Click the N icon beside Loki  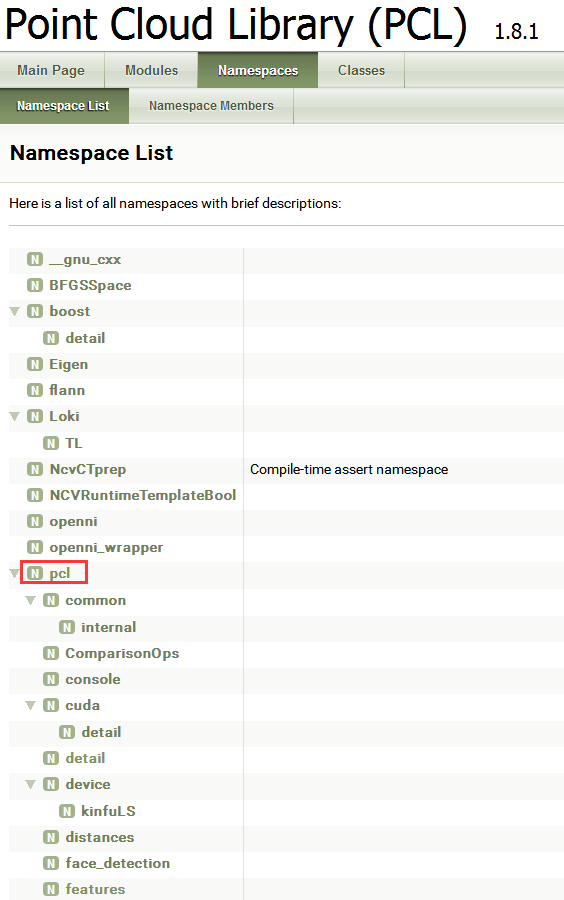[35, 416]
